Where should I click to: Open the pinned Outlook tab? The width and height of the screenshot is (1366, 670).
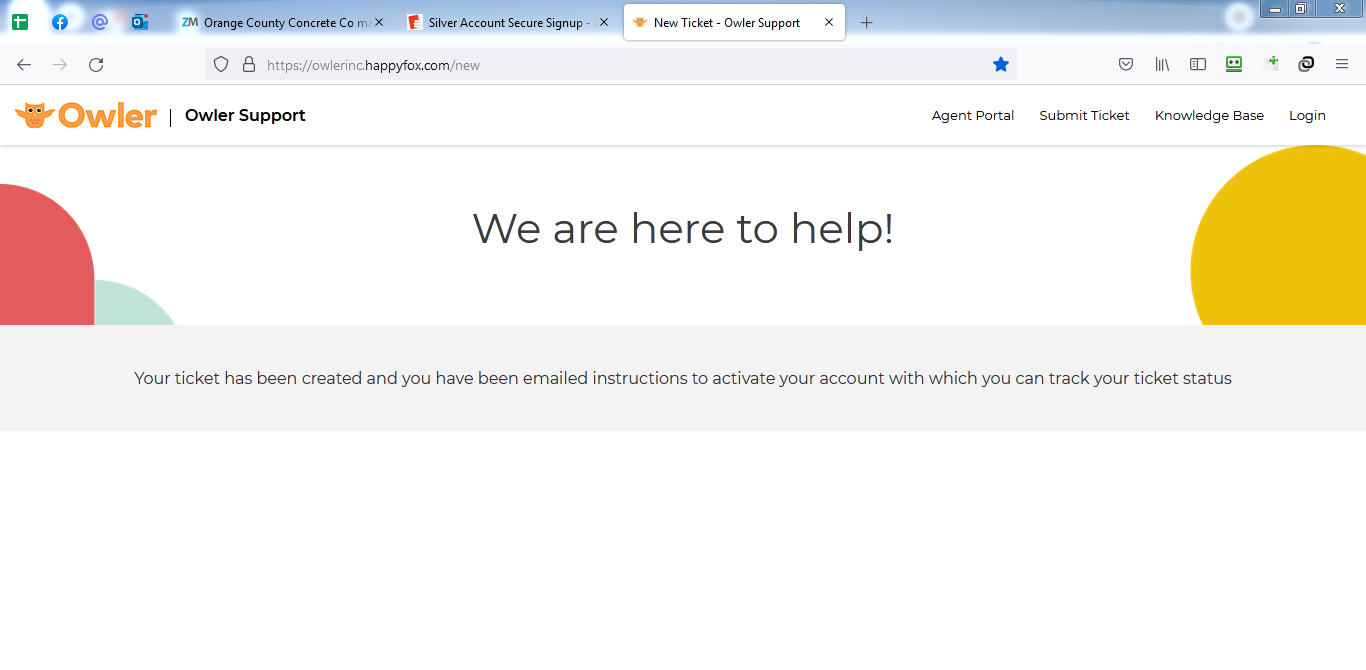140,22
